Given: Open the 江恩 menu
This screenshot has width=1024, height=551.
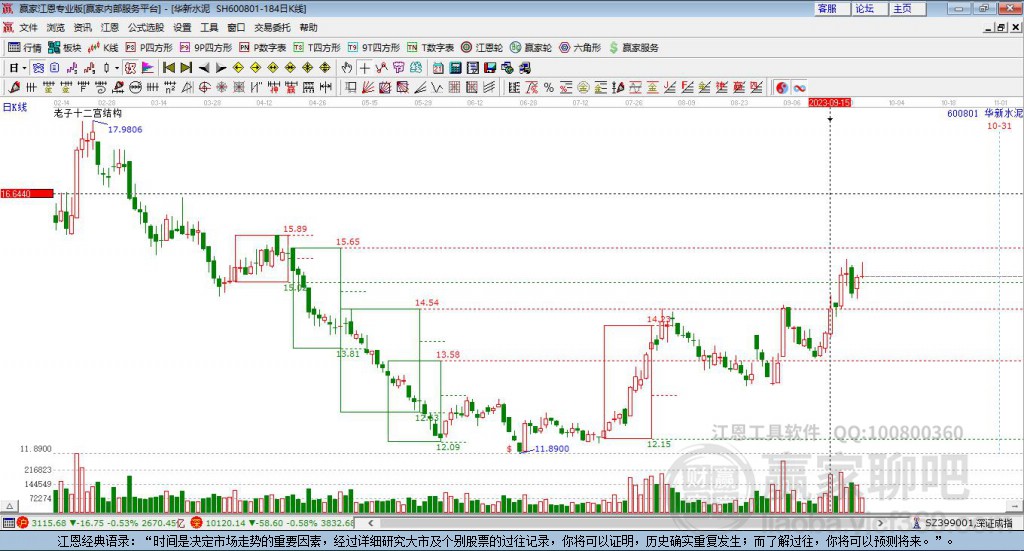Looking at the screenshot, I should click(110, 27).
